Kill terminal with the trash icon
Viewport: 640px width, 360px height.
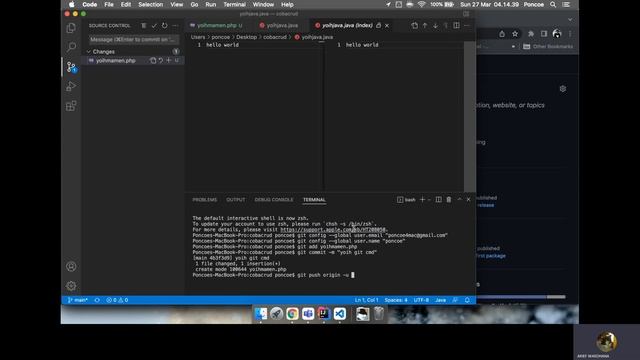[x=449, y=199]
